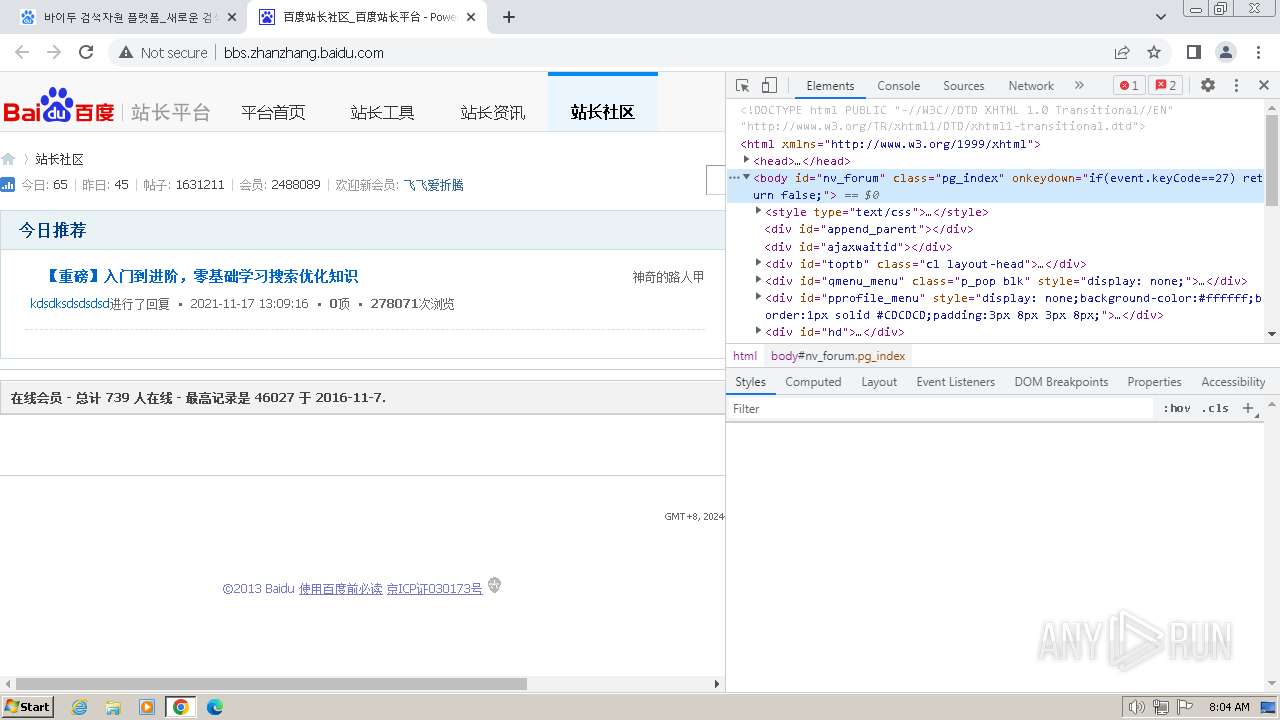
Task: Open the Chrome profile avatar
Action: coord(1226,53)
